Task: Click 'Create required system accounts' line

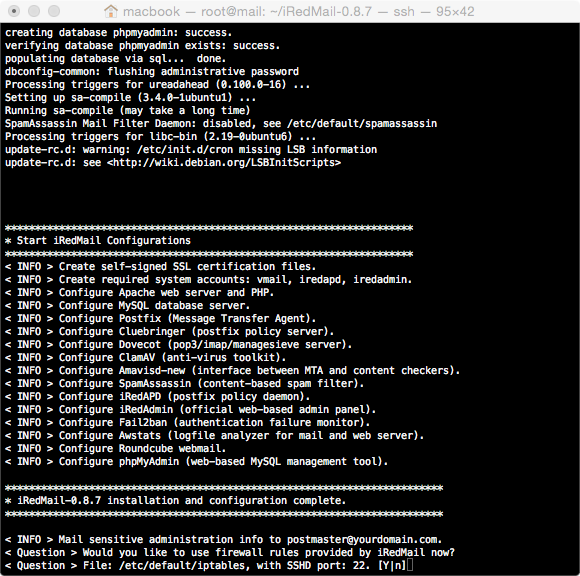Action: pyautogui.click(x=208, y=279)
